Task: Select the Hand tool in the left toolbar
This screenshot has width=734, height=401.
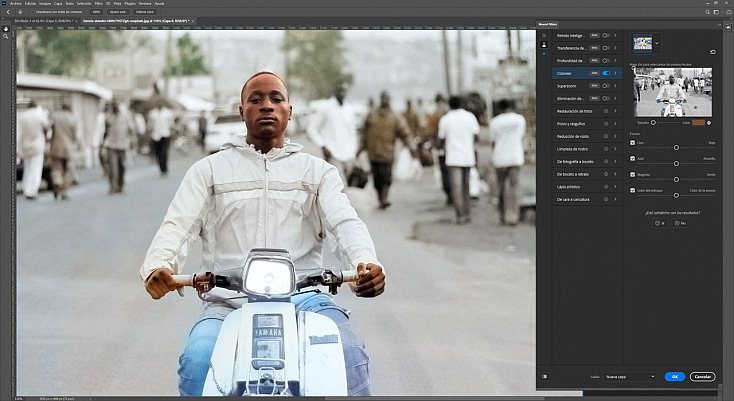Action: [x=6, y=29]
